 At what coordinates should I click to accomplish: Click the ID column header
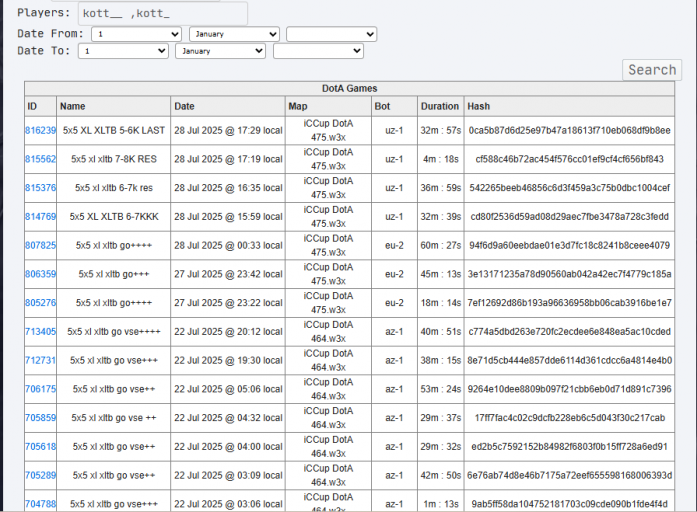40,106
